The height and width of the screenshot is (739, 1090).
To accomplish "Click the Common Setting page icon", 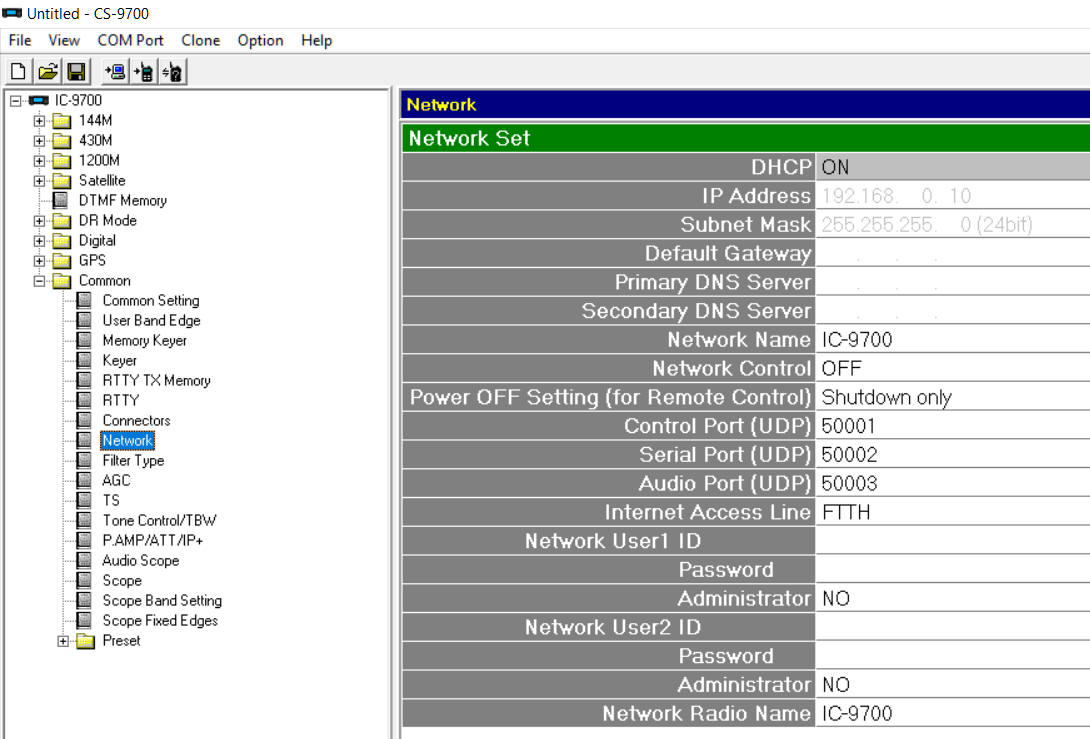I will click(84, 300).
